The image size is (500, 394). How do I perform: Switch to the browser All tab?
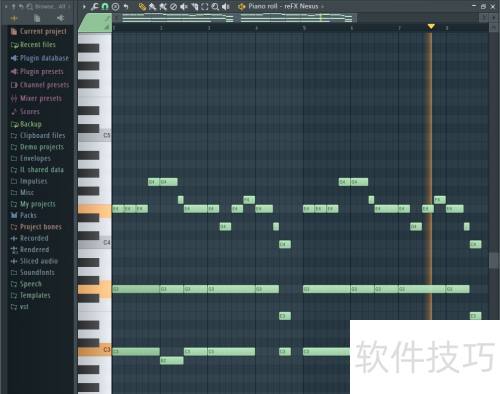14,18
